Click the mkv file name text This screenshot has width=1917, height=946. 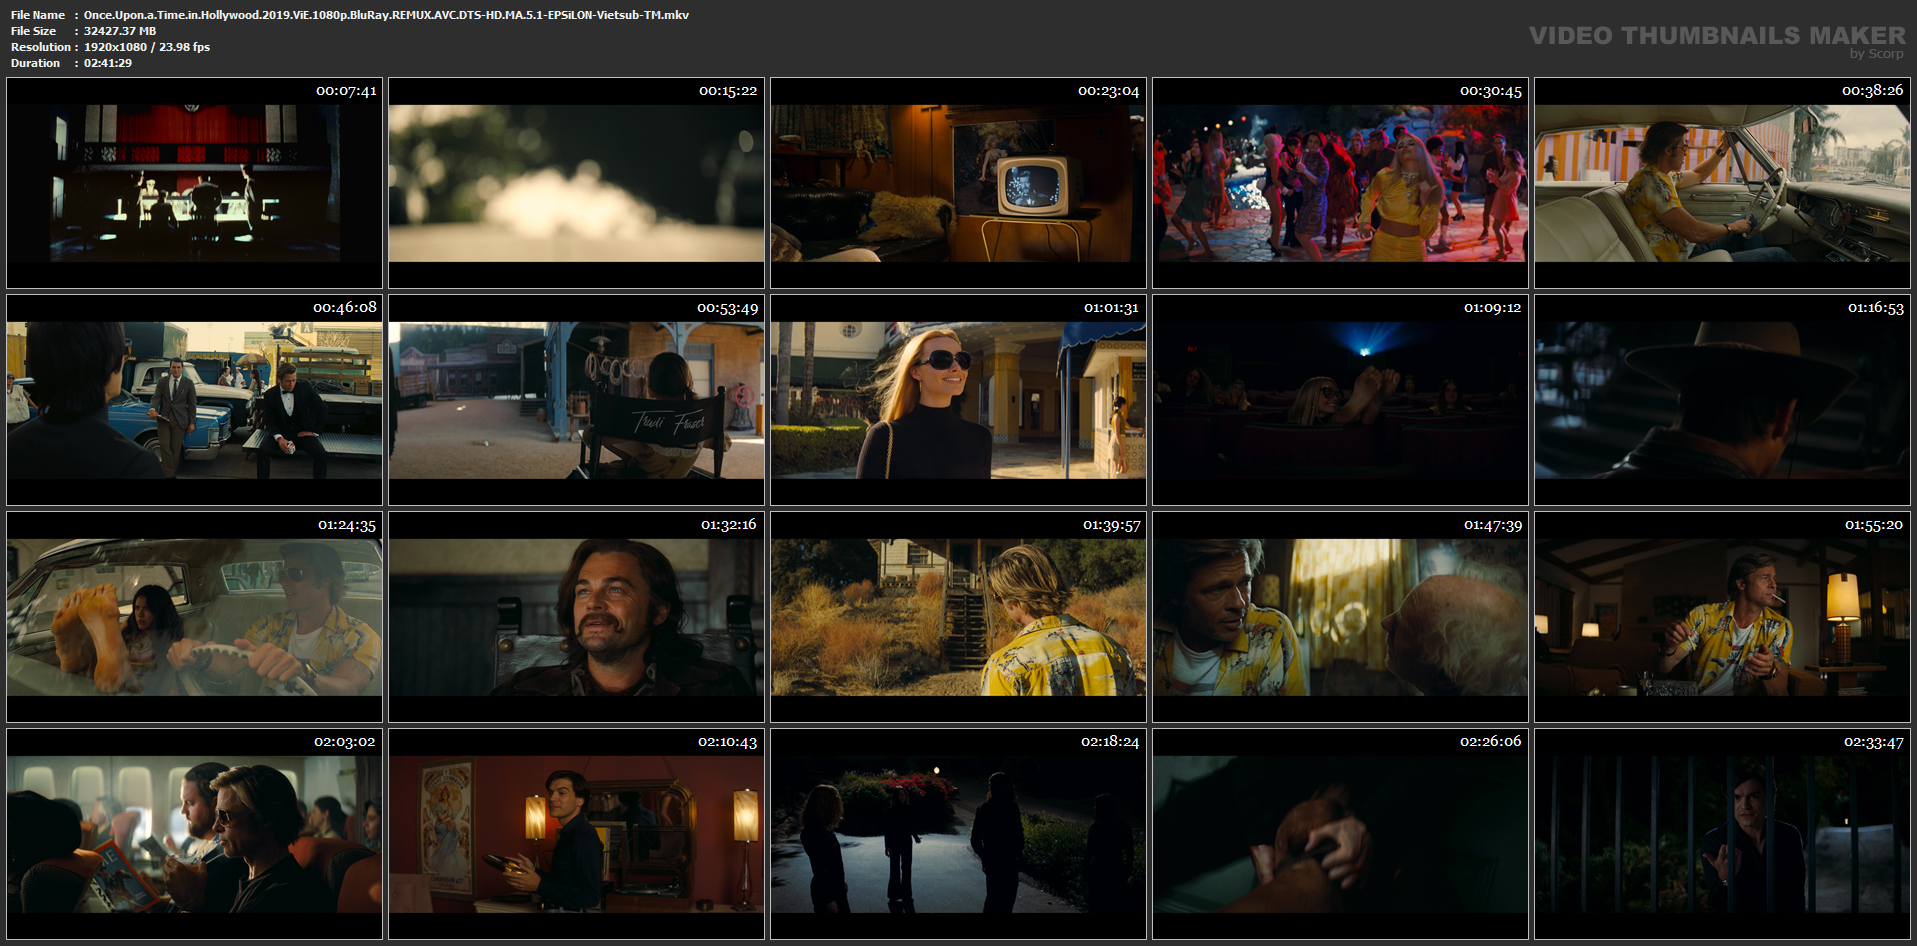coord(386,15)
